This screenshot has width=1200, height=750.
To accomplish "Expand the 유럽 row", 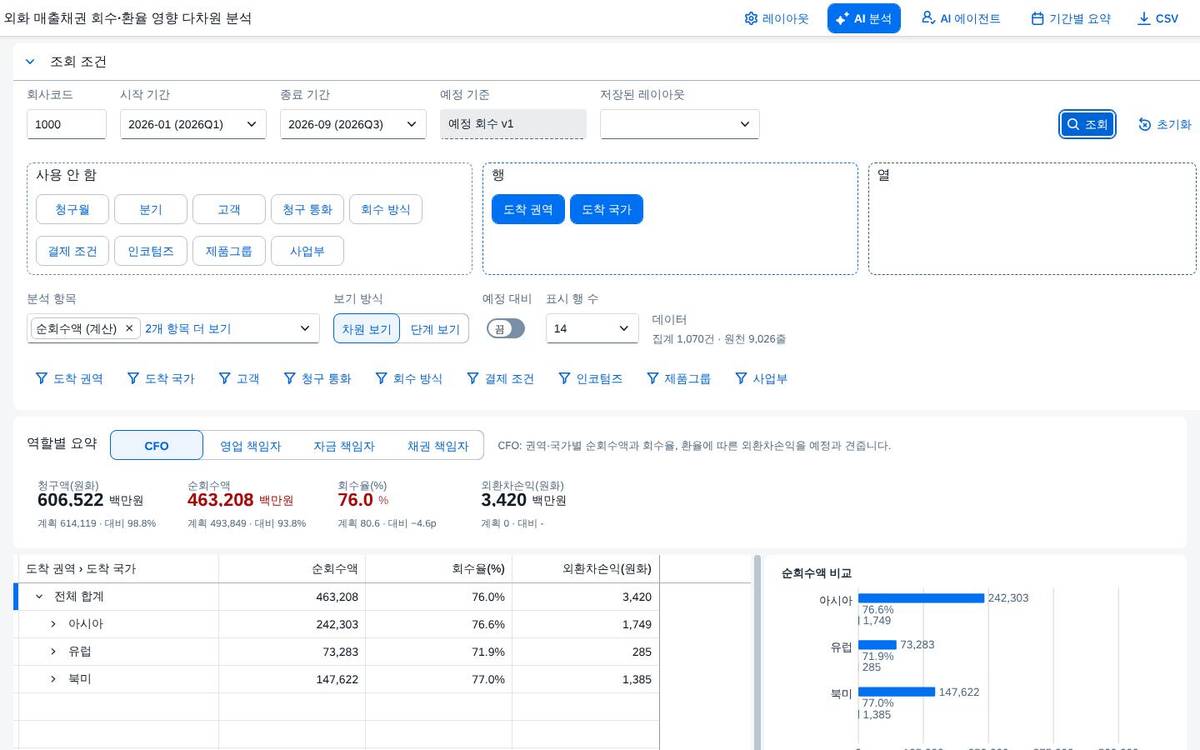I will tap(53, 652).
